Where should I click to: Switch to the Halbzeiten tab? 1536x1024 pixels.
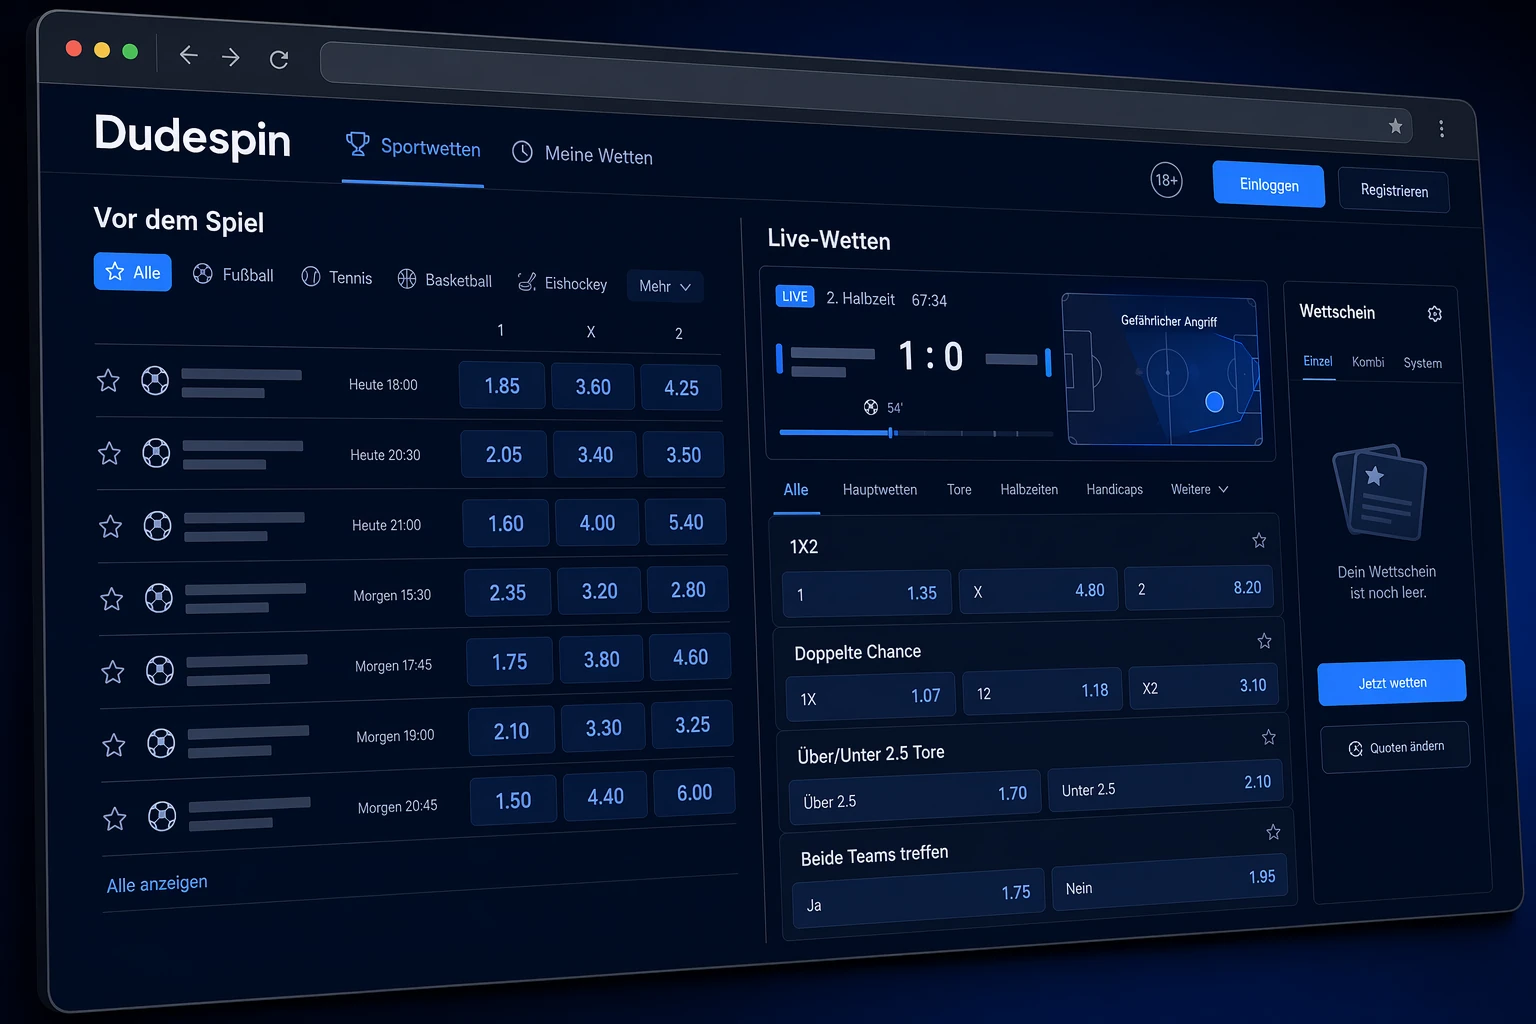1029,490
